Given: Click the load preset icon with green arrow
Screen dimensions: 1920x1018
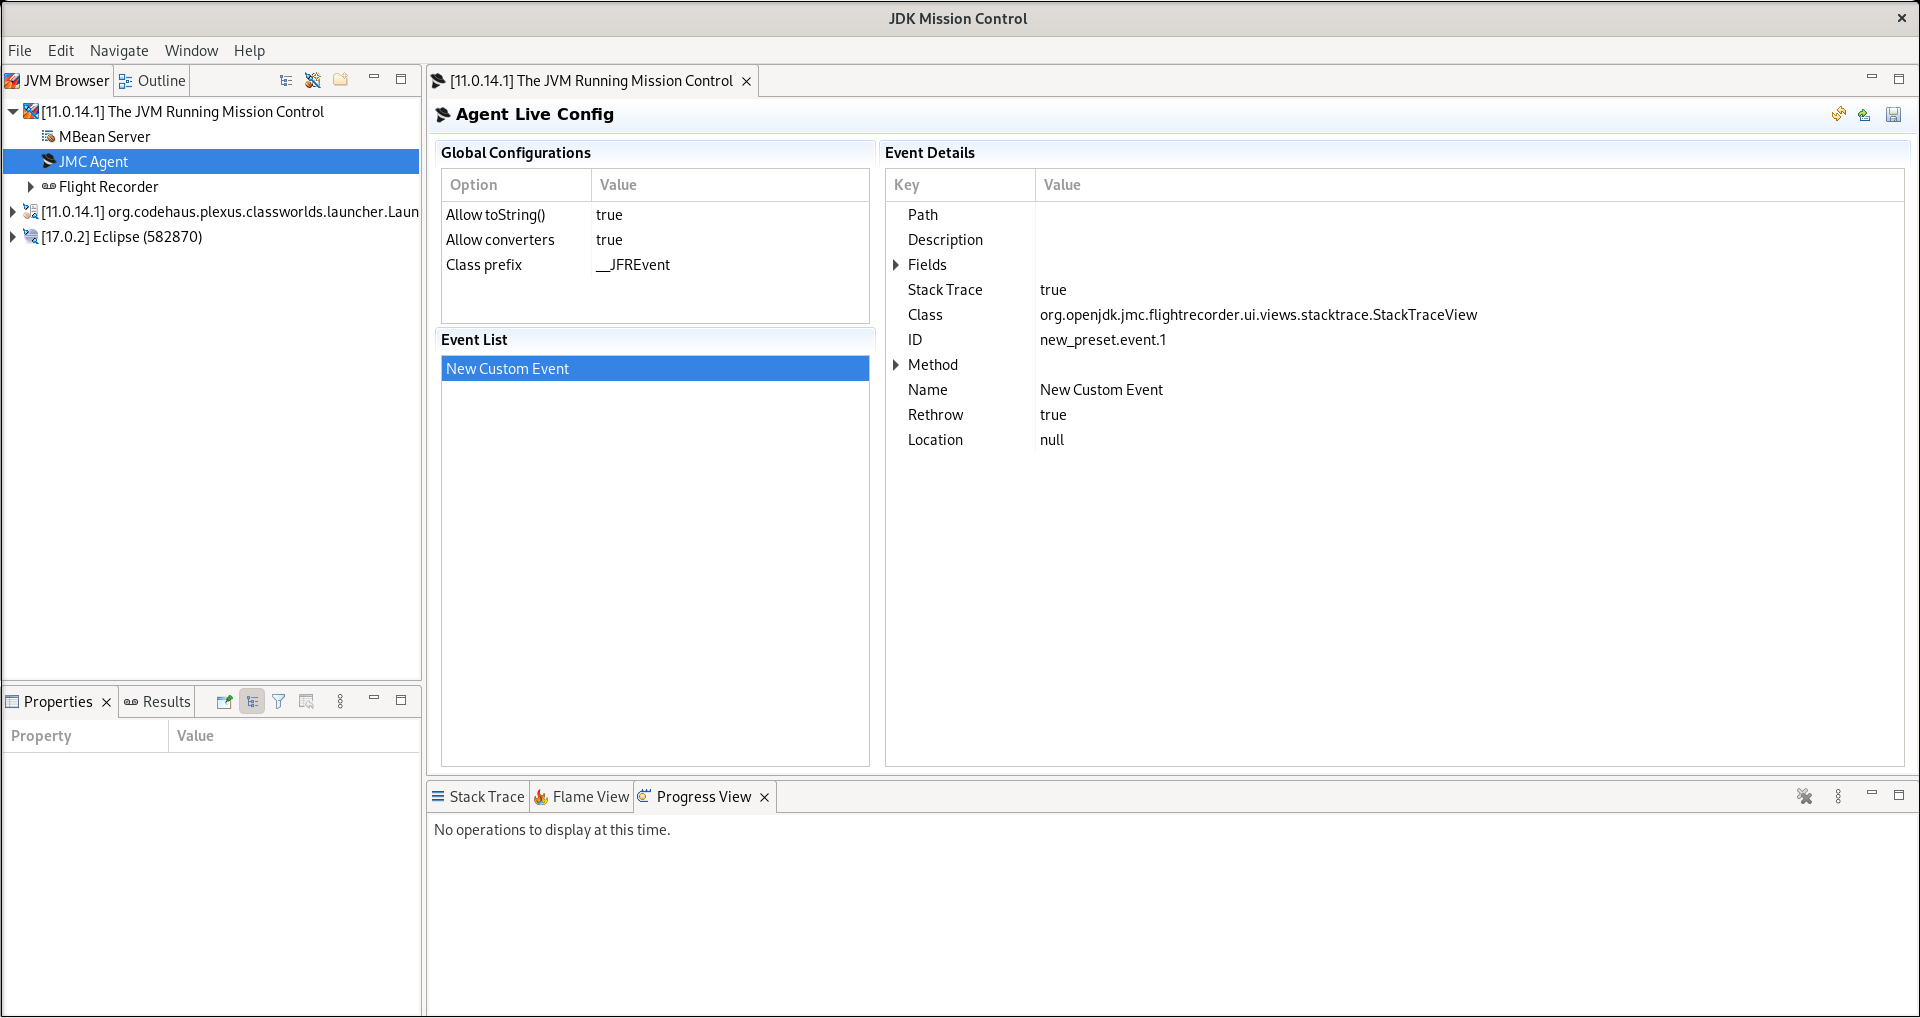Looking at the screenshot, I should point(1864,115).
